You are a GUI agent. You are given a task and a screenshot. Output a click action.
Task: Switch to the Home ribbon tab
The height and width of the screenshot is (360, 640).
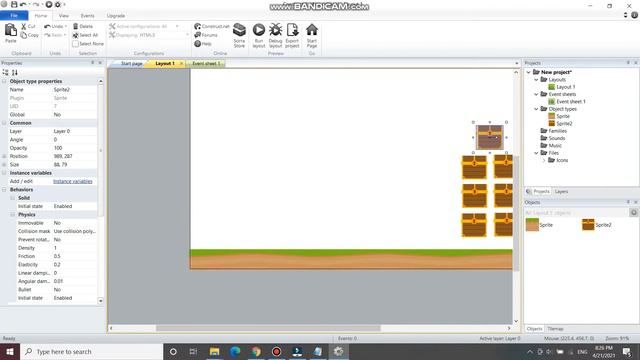click(x=40, y=16)
